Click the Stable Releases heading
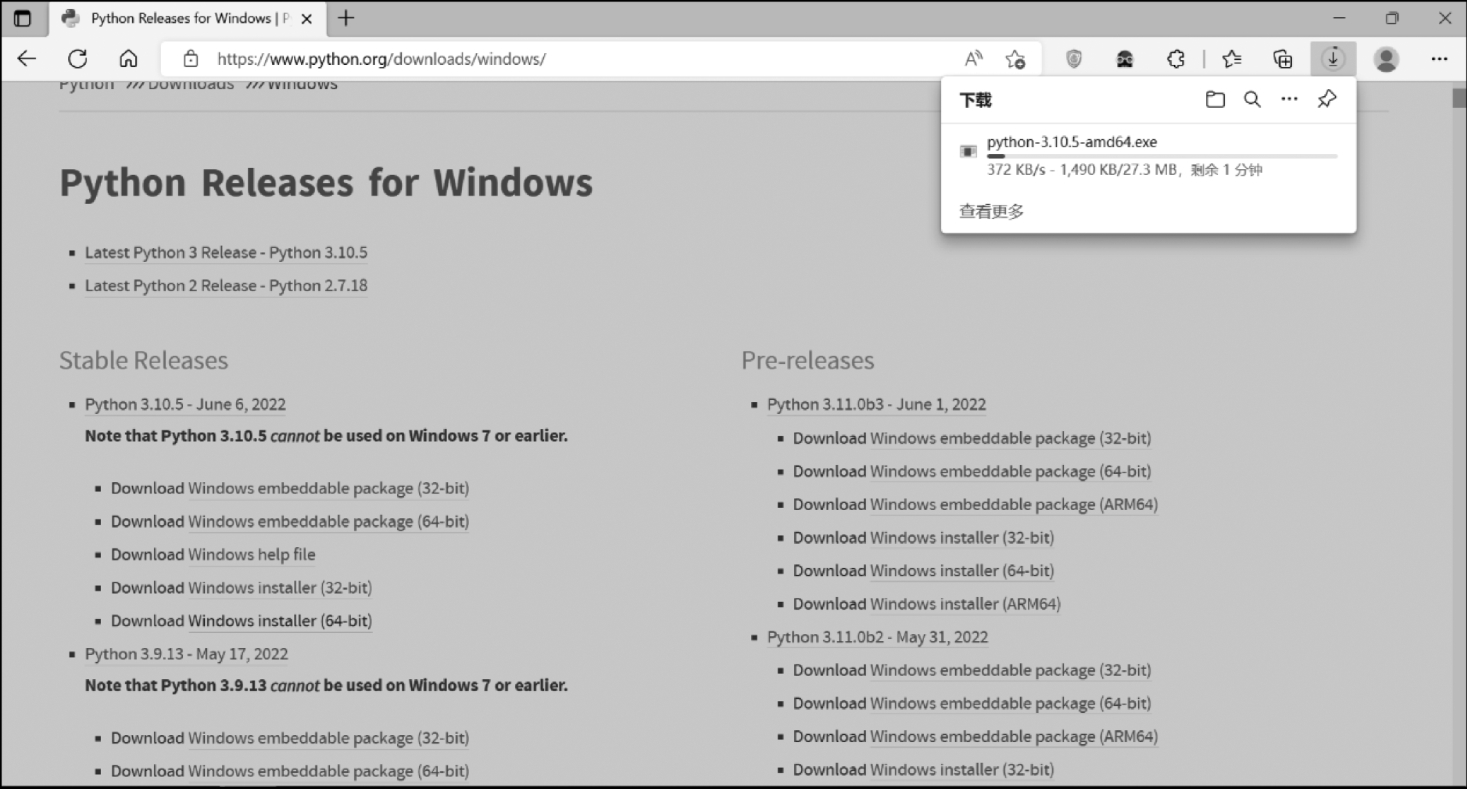This screenshot has height=790, width=1467. [143, 360]
